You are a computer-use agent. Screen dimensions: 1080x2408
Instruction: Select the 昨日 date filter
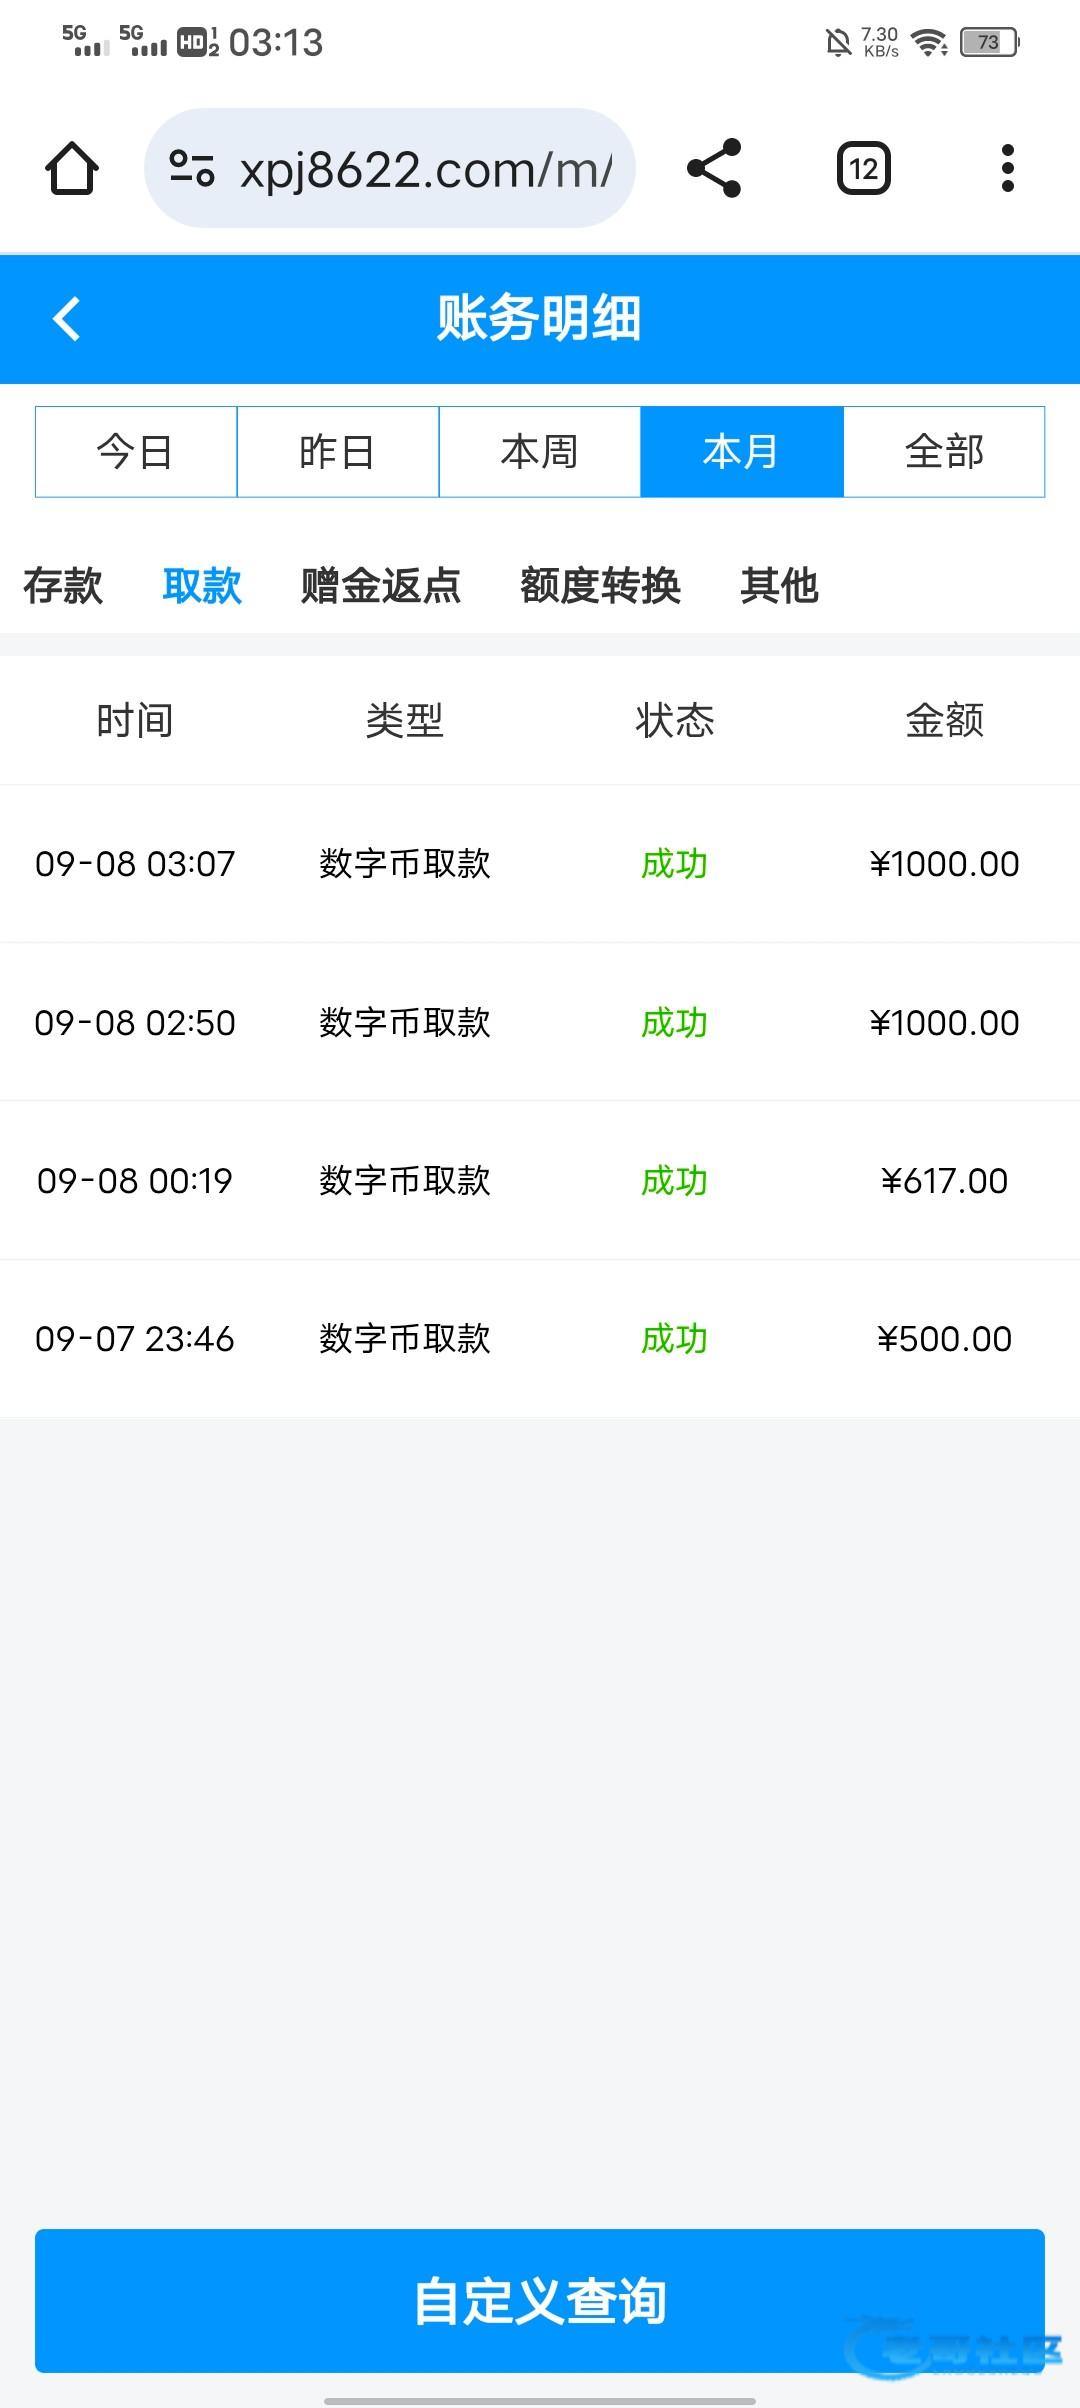pyautogui.click(x=338, y=452)
